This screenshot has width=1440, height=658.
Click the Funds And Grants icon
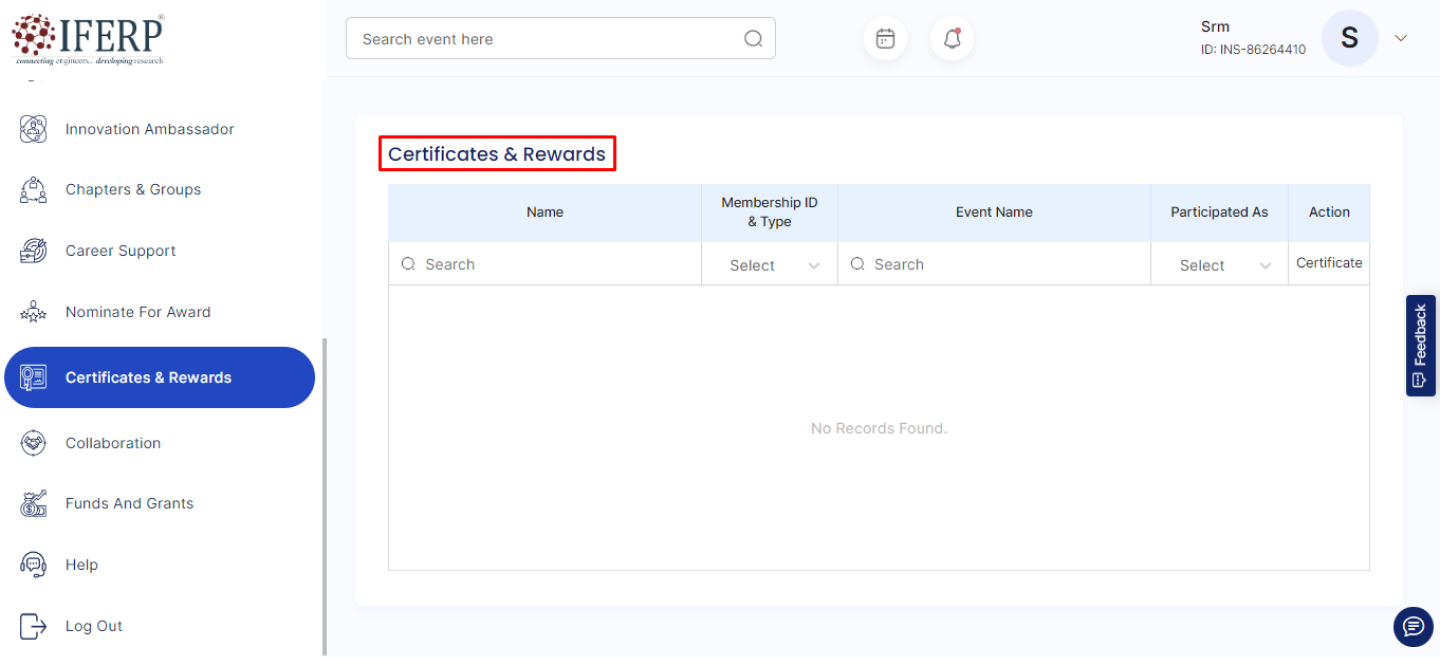33,503
